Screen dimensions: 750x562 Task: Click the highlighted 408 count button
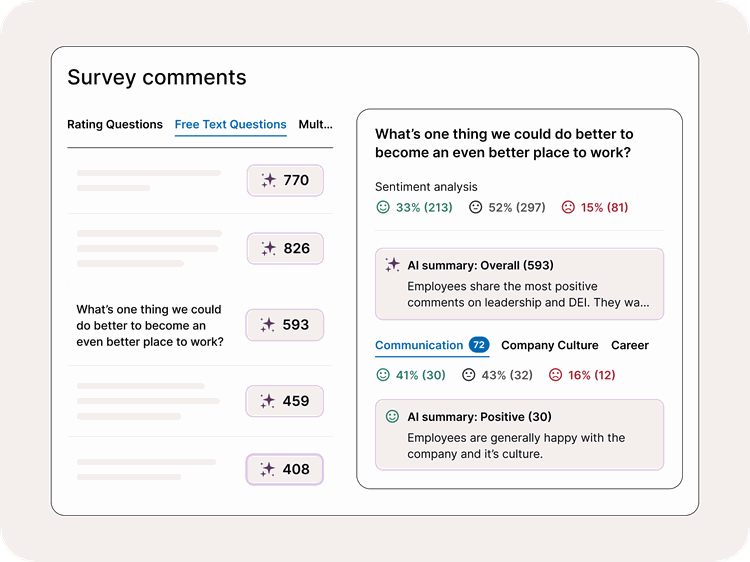coord(285,469)
